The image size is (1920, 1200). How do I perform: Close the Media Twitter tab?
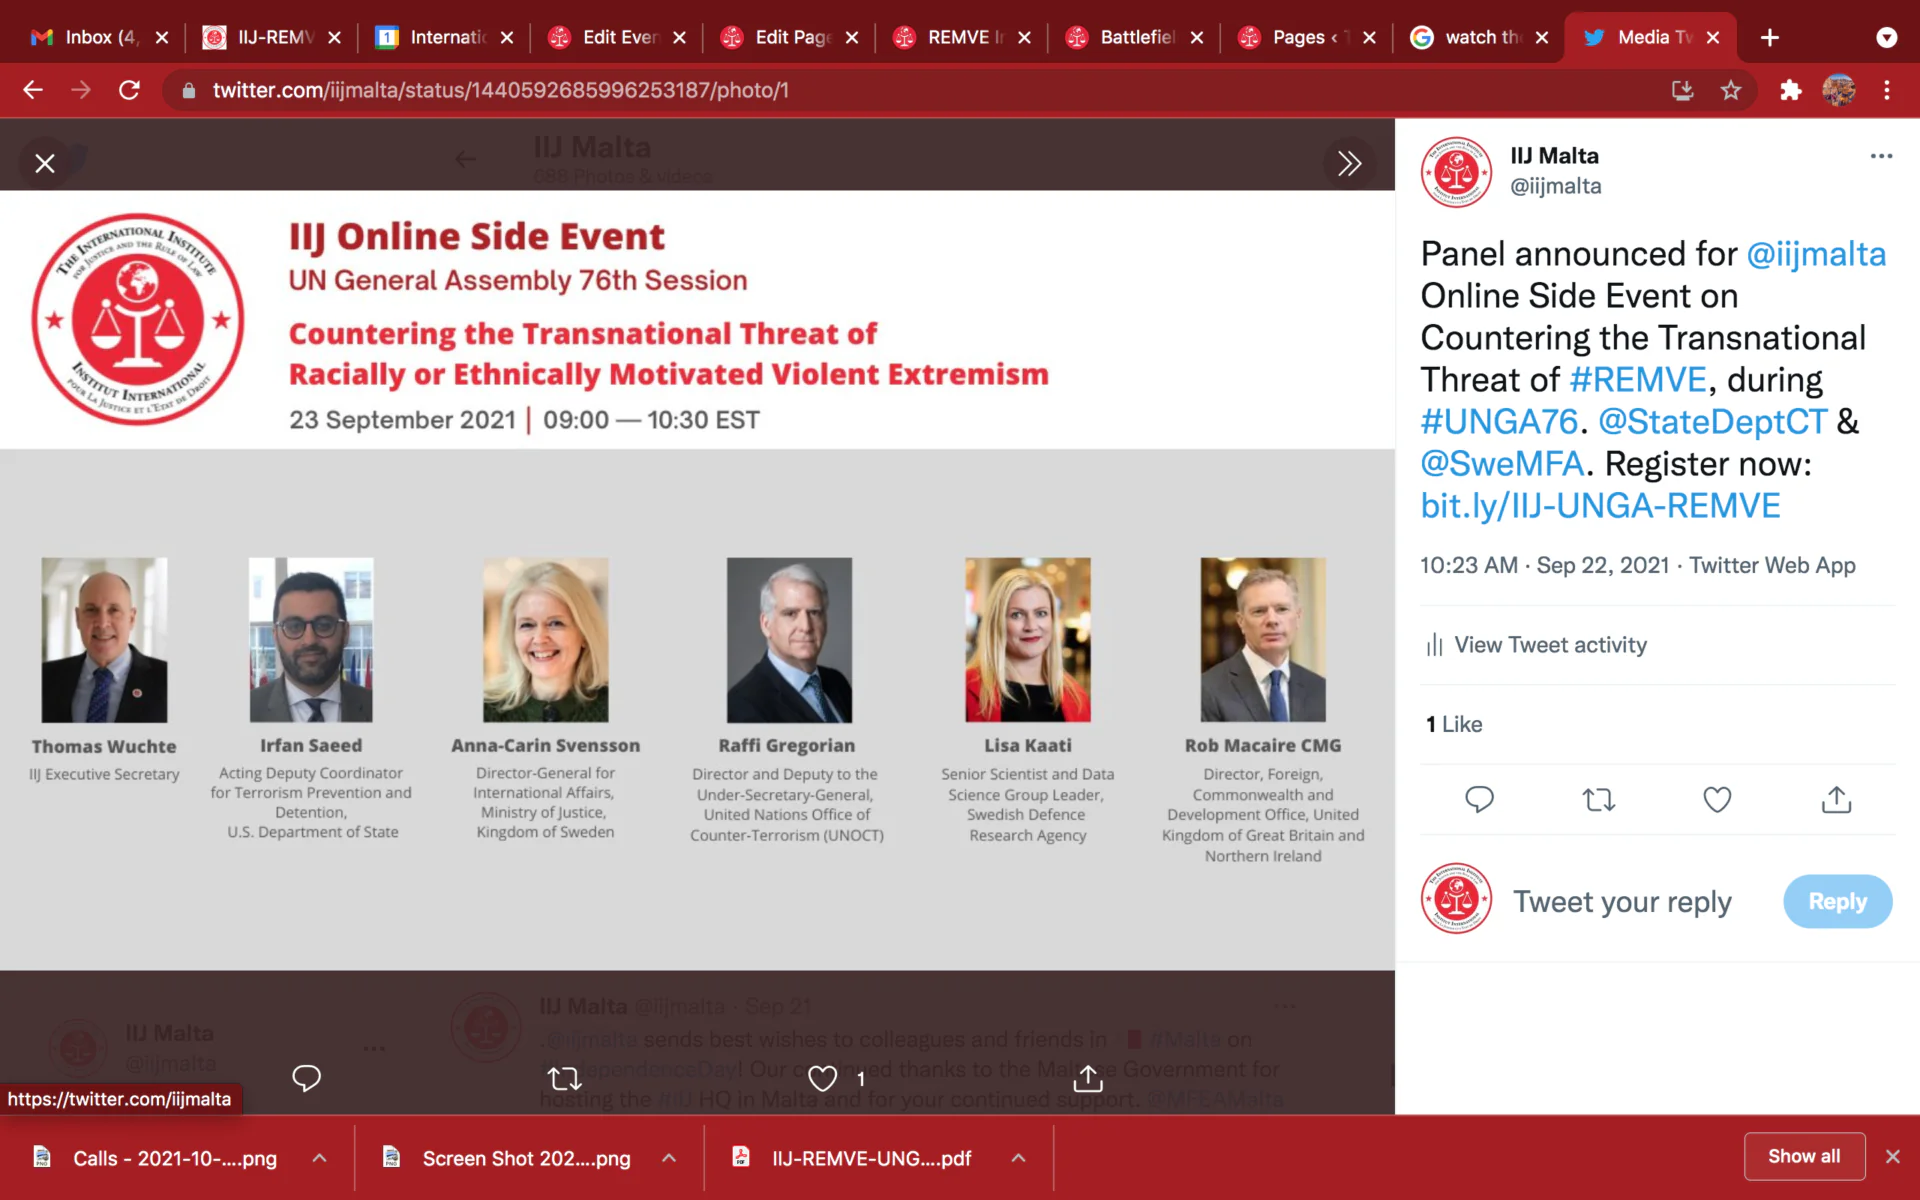1713,37
